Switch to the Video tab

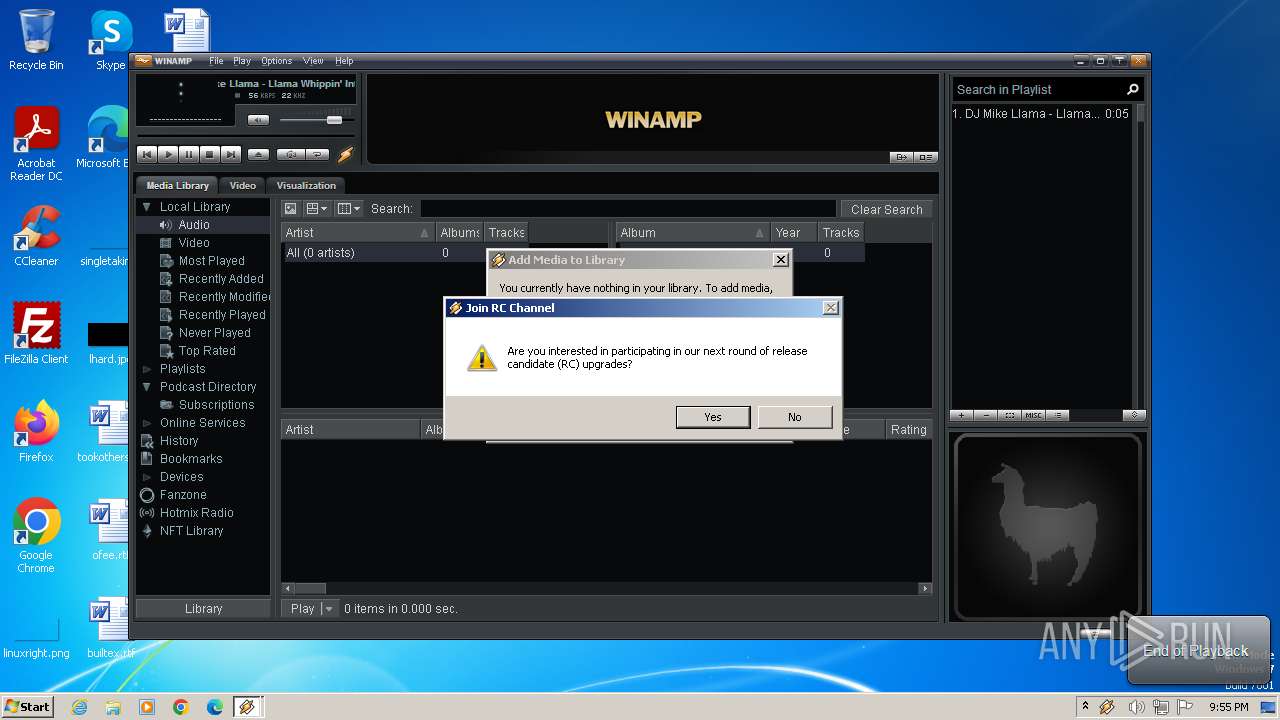[243, 185]
